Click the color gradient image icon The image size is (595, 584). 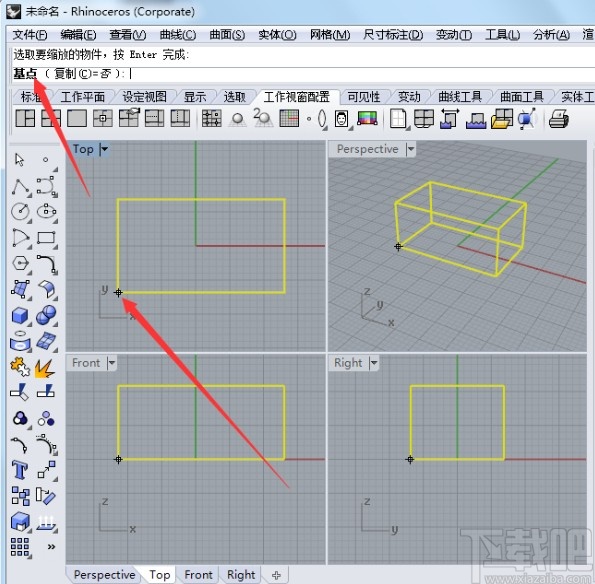[x=367, y=118]
